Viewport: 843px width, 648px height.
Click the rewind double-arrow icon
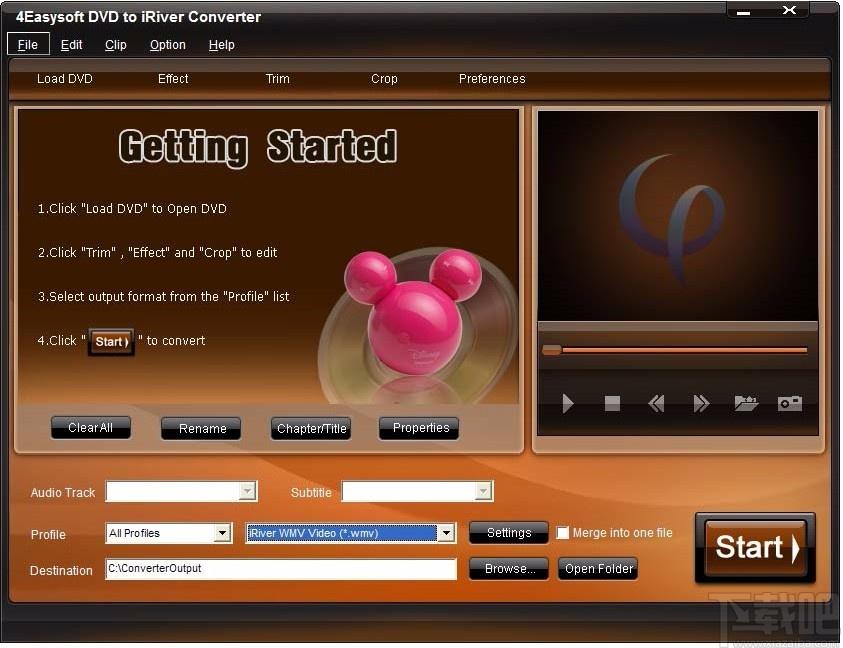[656, 403]
